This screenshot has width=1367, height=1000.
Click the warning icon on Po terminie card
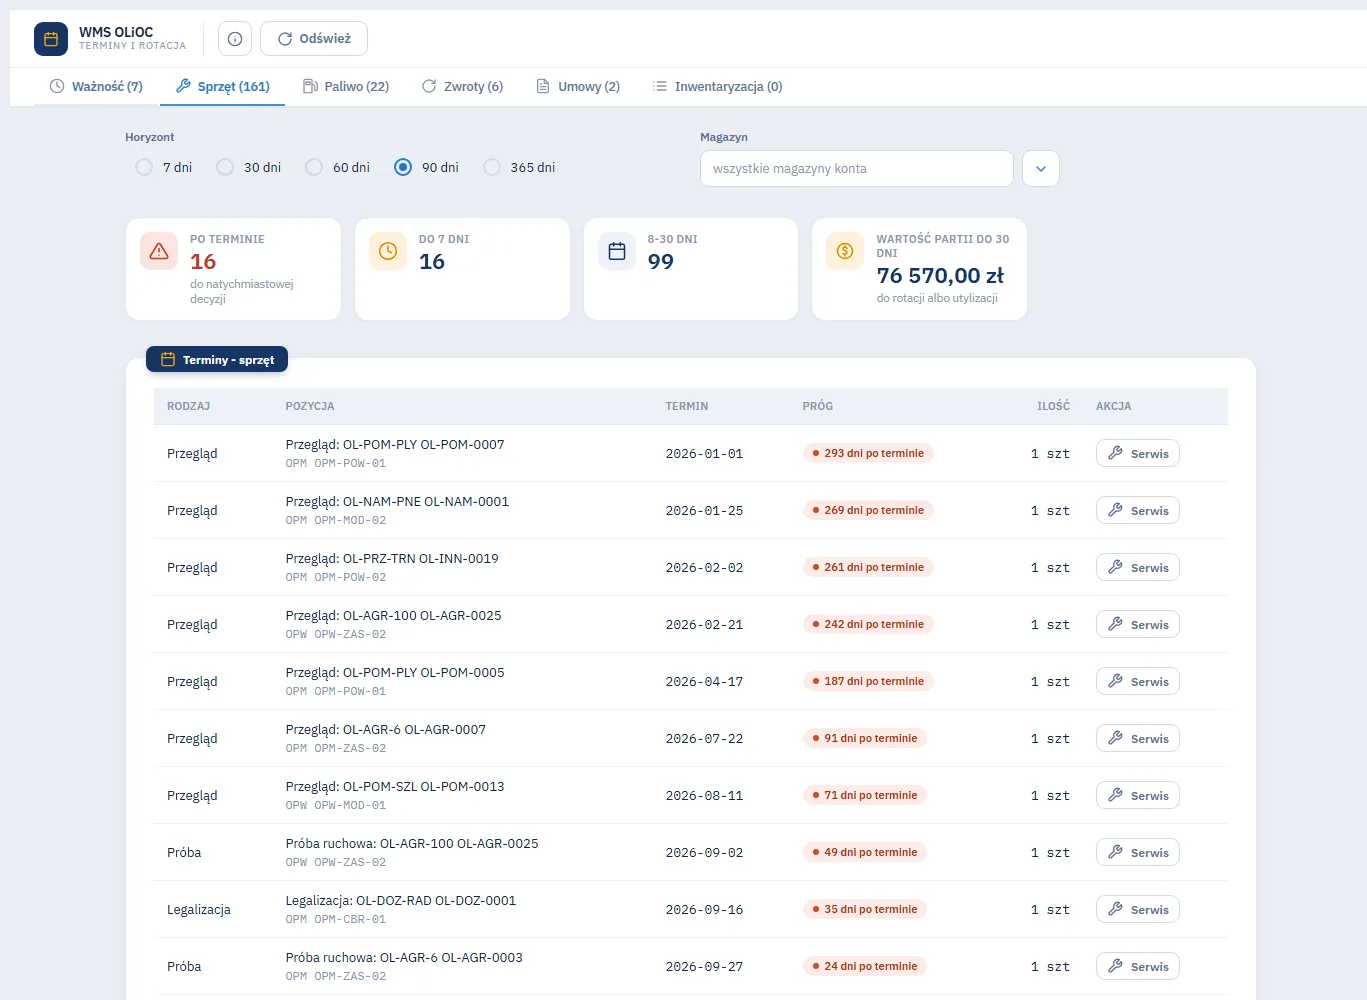point(159,251)
